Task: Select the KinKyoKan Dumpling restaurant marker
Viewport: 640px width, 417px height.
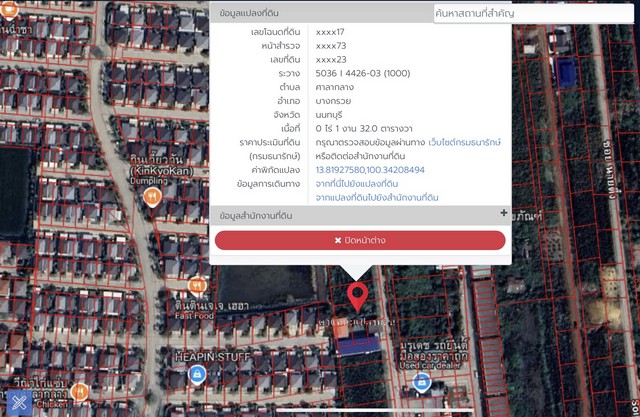Action: tap(152, 198)
